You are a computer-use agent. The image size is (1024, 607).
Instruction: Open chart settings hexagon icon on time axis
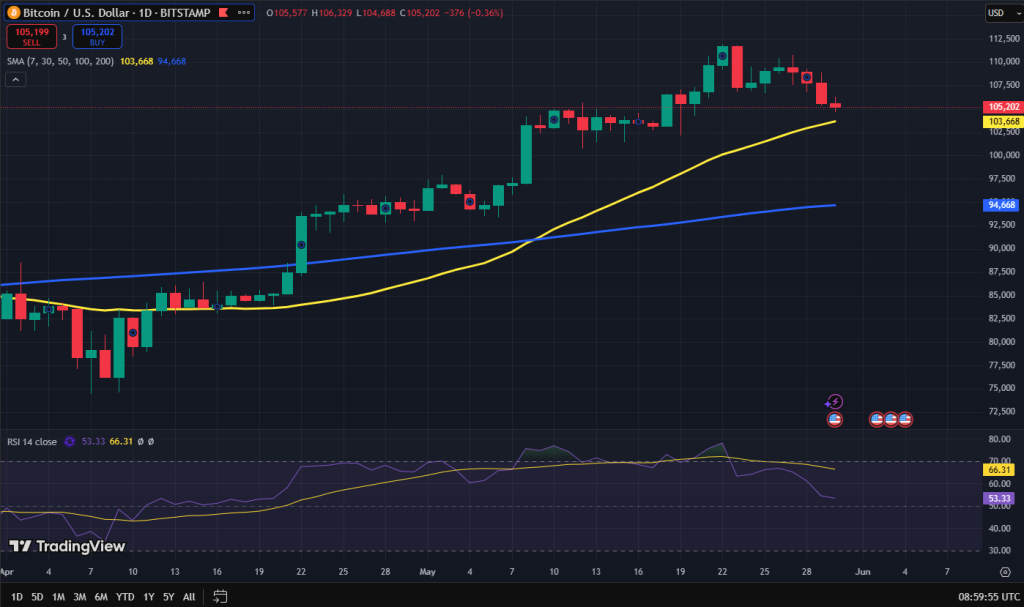click(x=1005, y=572)
